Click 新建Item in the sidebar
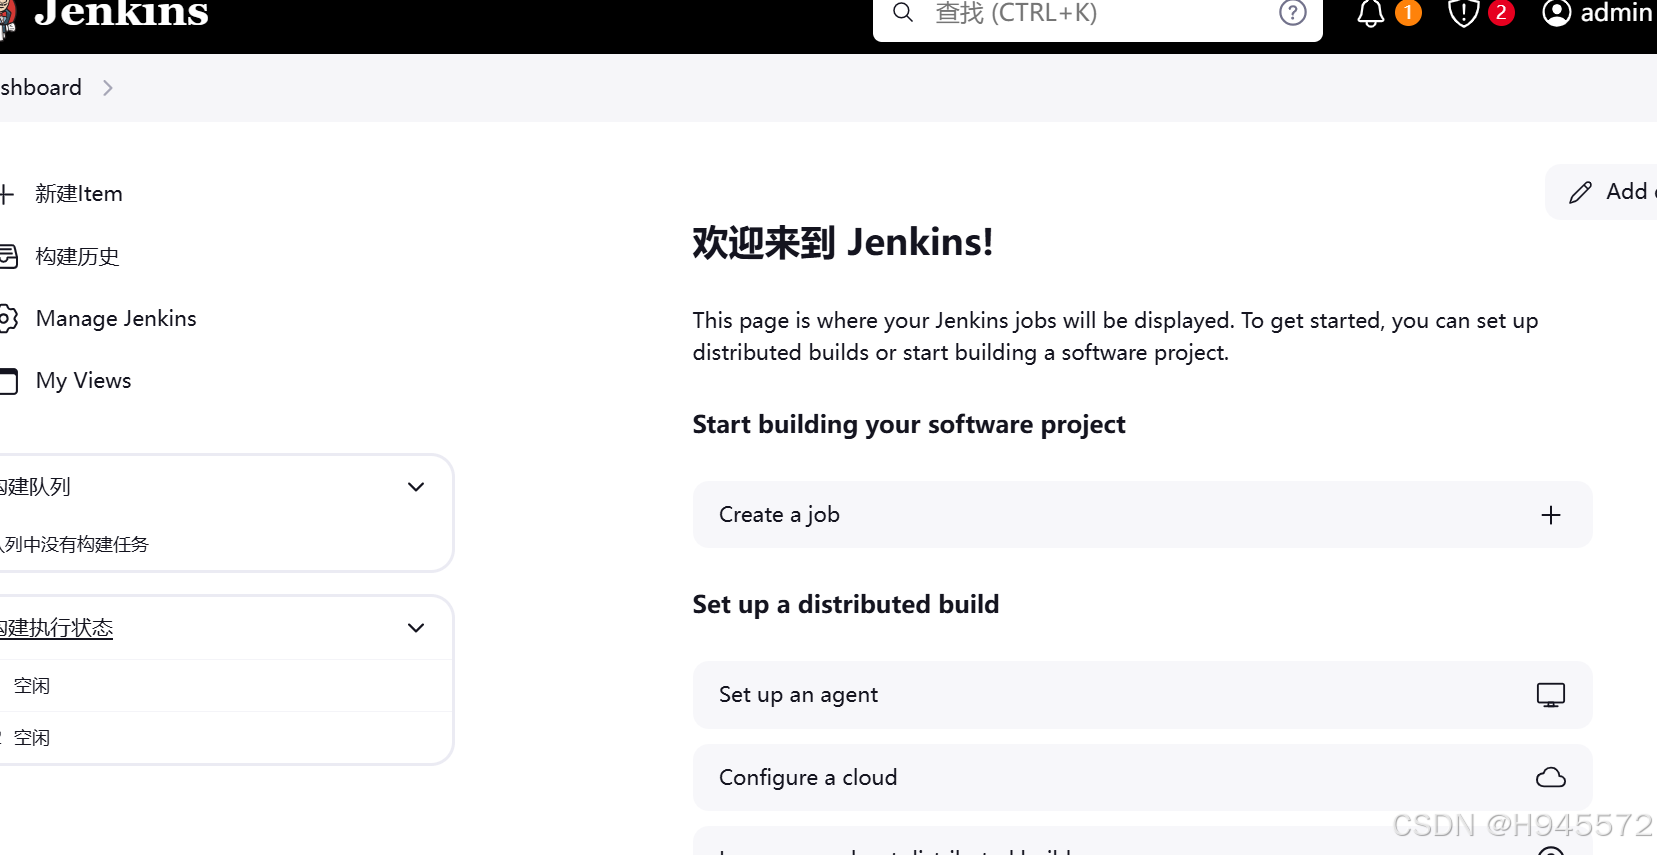This screenshot has width=1657, height=855. click(78, 194)
